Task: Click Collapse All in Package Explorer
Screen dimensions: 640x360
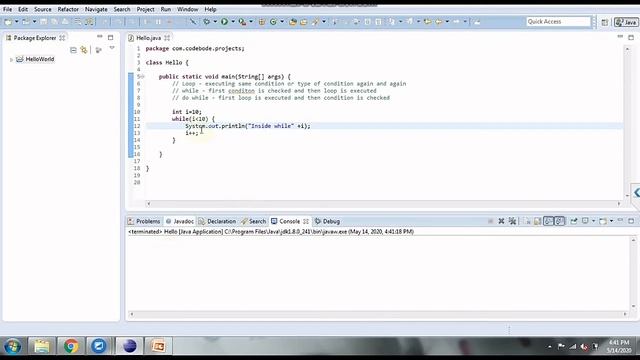Action: tap(73, 50)
